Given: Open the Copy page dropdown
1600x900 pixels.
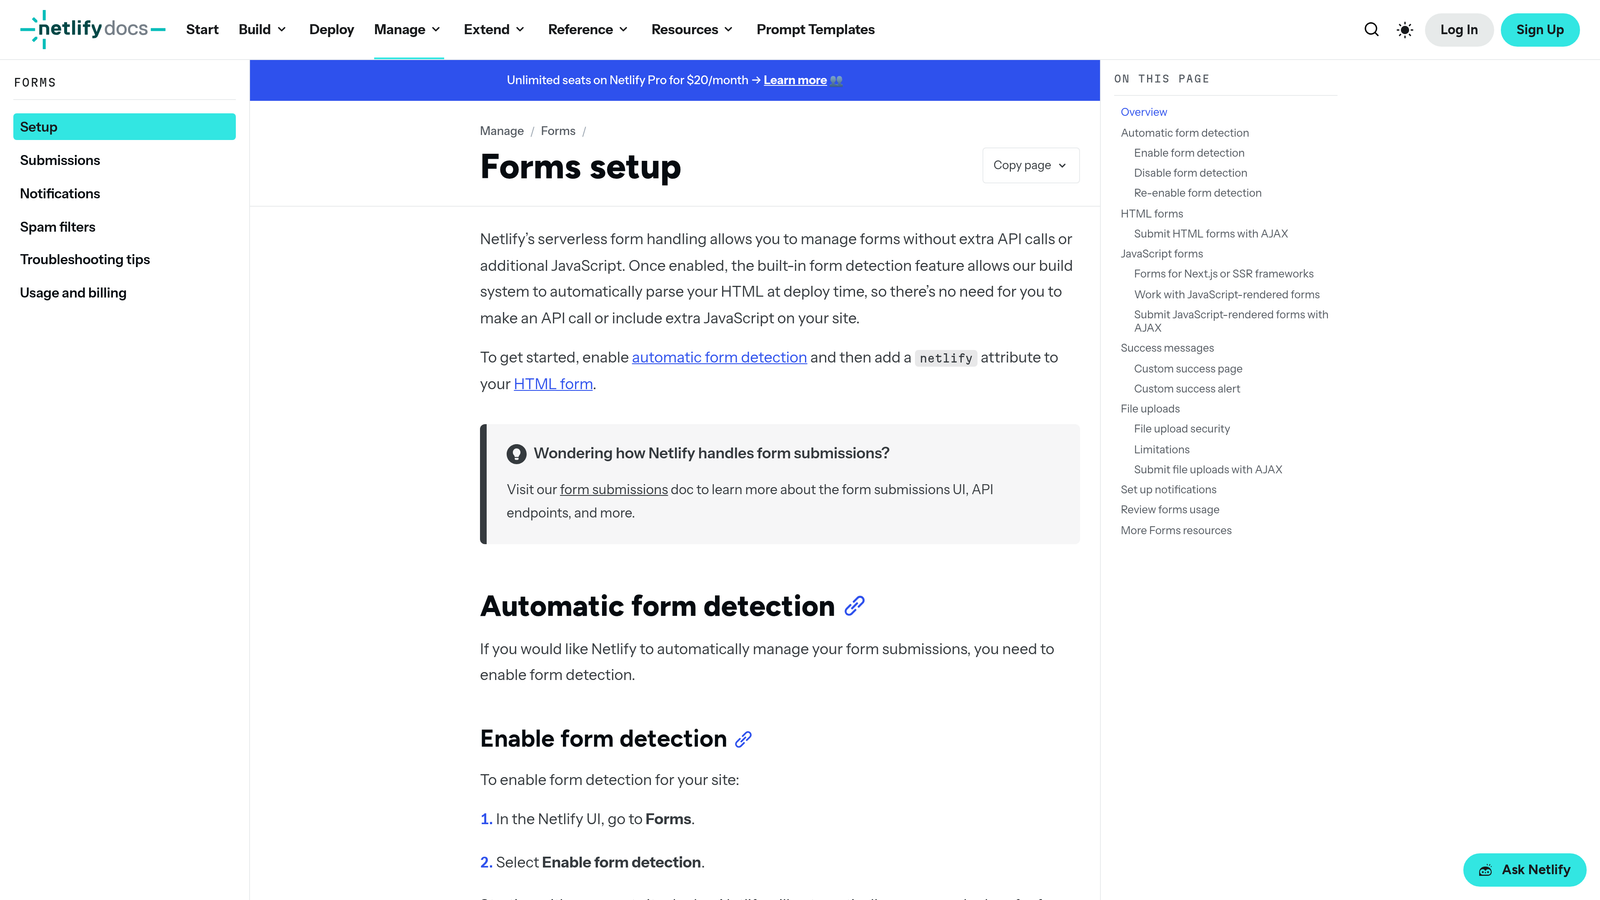Looking at the screenshot, I should pyautogui.click(x=1031, y=166).
